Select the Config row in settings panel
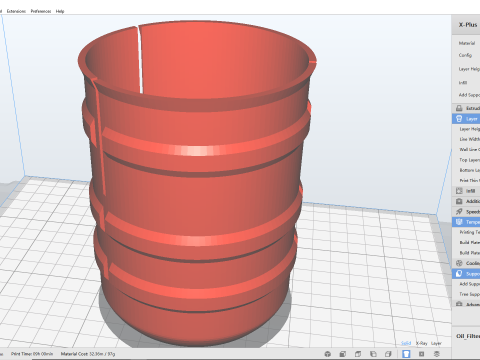 coord(465,55)
